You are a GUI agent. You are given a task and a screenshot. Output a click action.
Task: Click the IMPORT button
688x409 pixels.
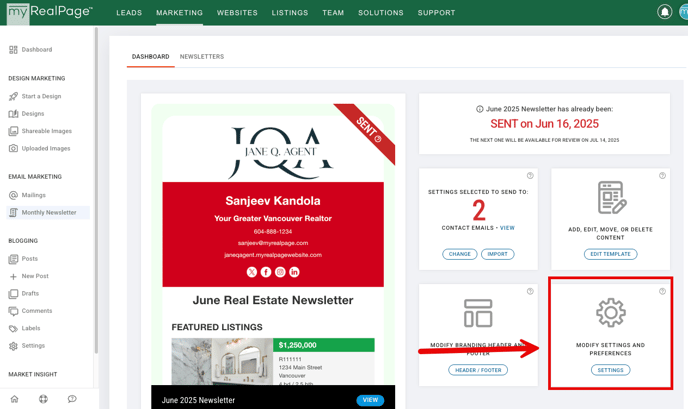(498, 254)
